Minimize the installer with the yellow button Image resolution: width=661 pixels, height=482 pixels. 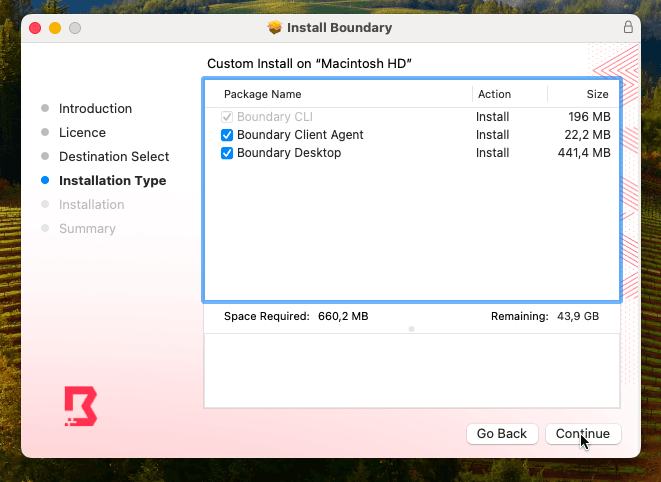tap(55, 28)
